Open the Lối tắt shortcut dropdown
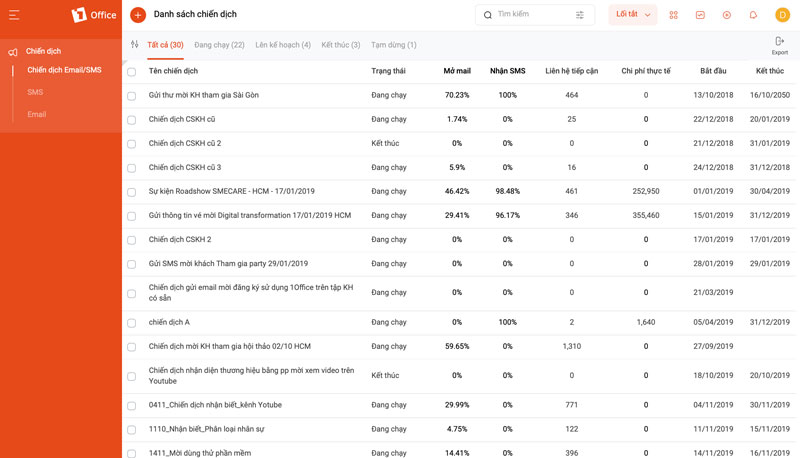Screen dimensions: 800x458 tap(633, 15)
